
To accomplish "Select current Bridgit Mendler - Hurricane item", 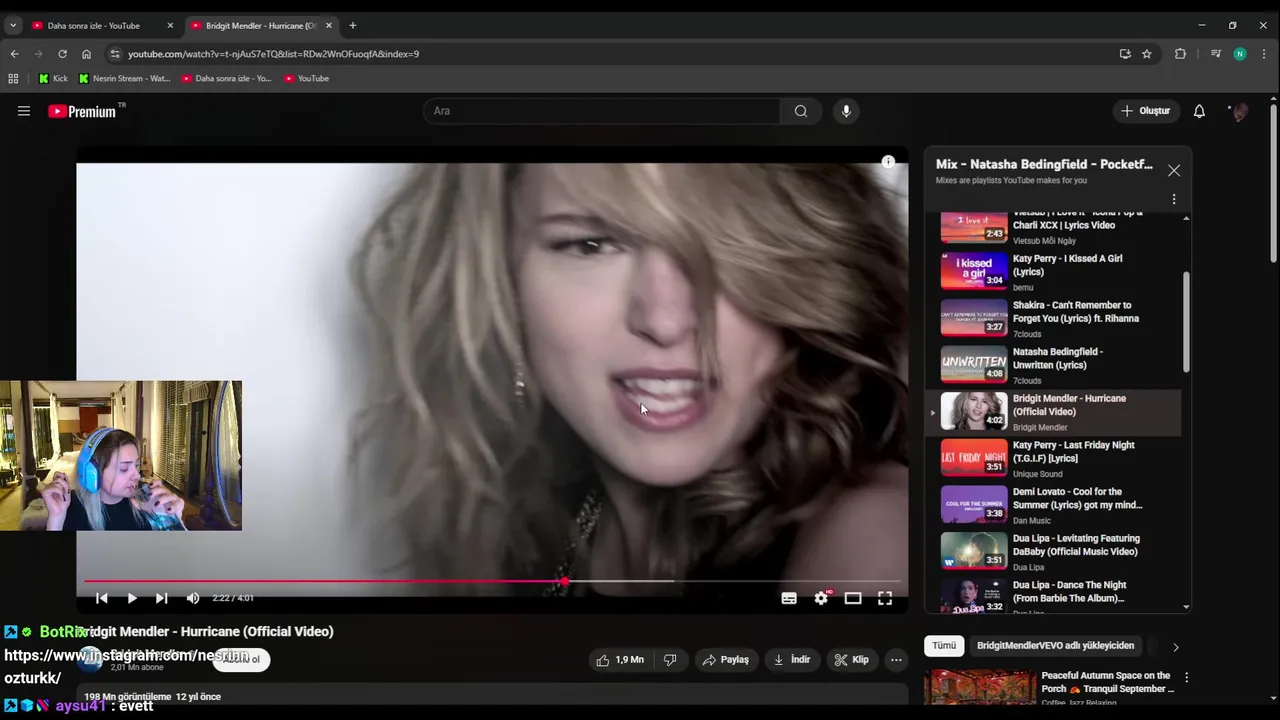I will point(1053,412).
